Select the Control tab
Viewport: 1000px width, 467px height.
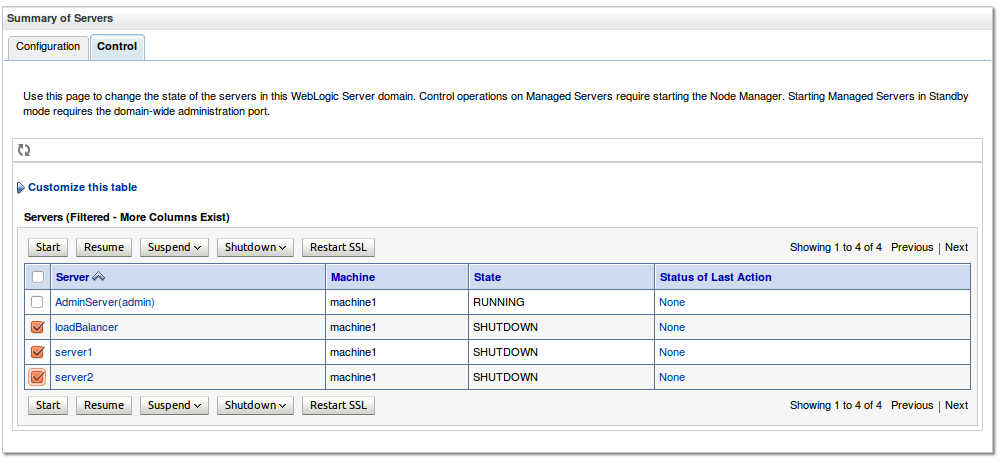point(117,47)
